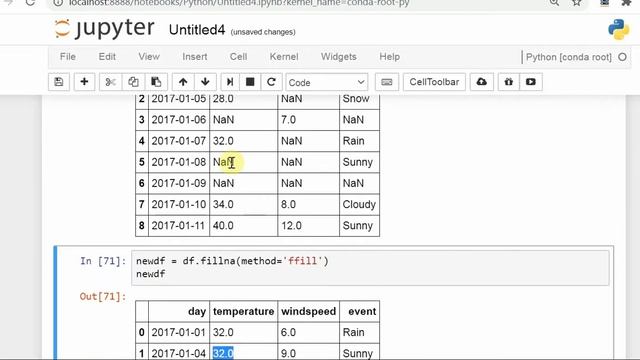Viewport: 640px width, 360px height.
Task: Open the Kernel menu
Action: 284,57
